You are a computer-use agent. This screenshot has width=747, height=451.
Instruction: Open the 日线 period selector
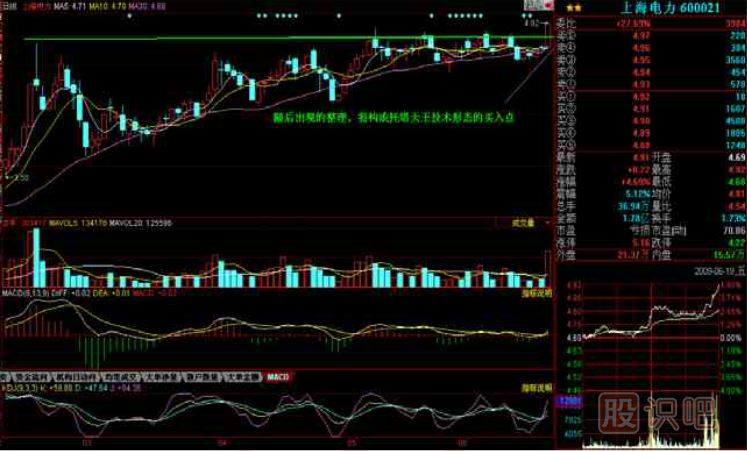point(10,6)
